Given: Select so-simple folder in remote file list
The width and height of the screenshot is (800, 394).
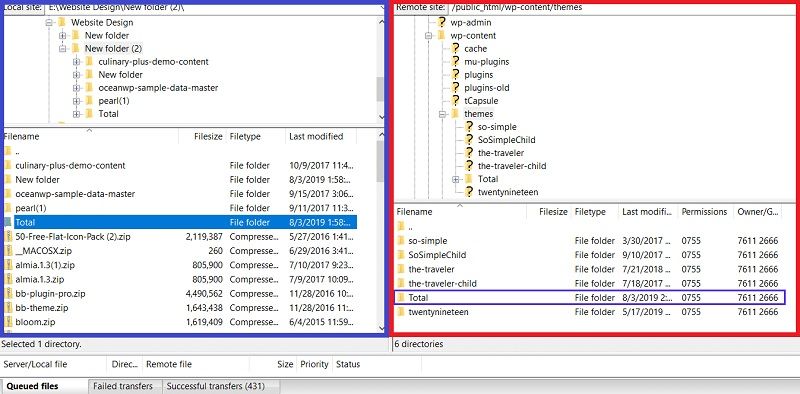Looking at the screenshot, I should coord(589,240).
